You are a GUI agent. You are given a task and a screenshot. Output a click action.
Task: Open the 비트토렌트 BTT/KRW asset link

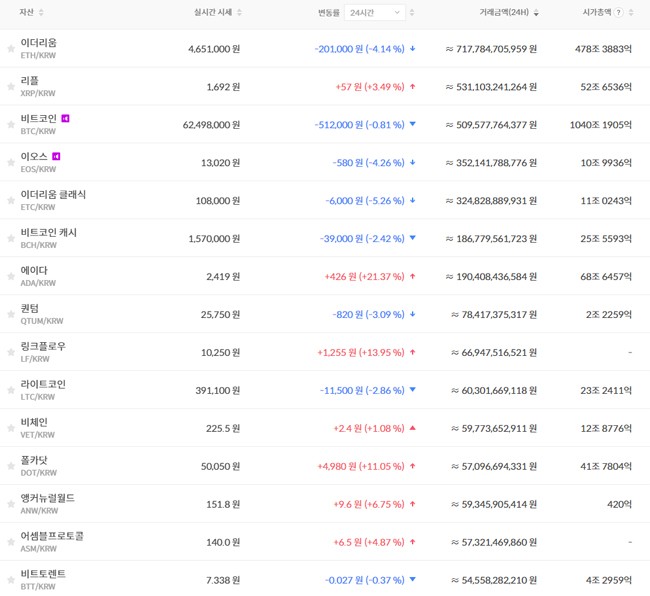click(43, 580)
